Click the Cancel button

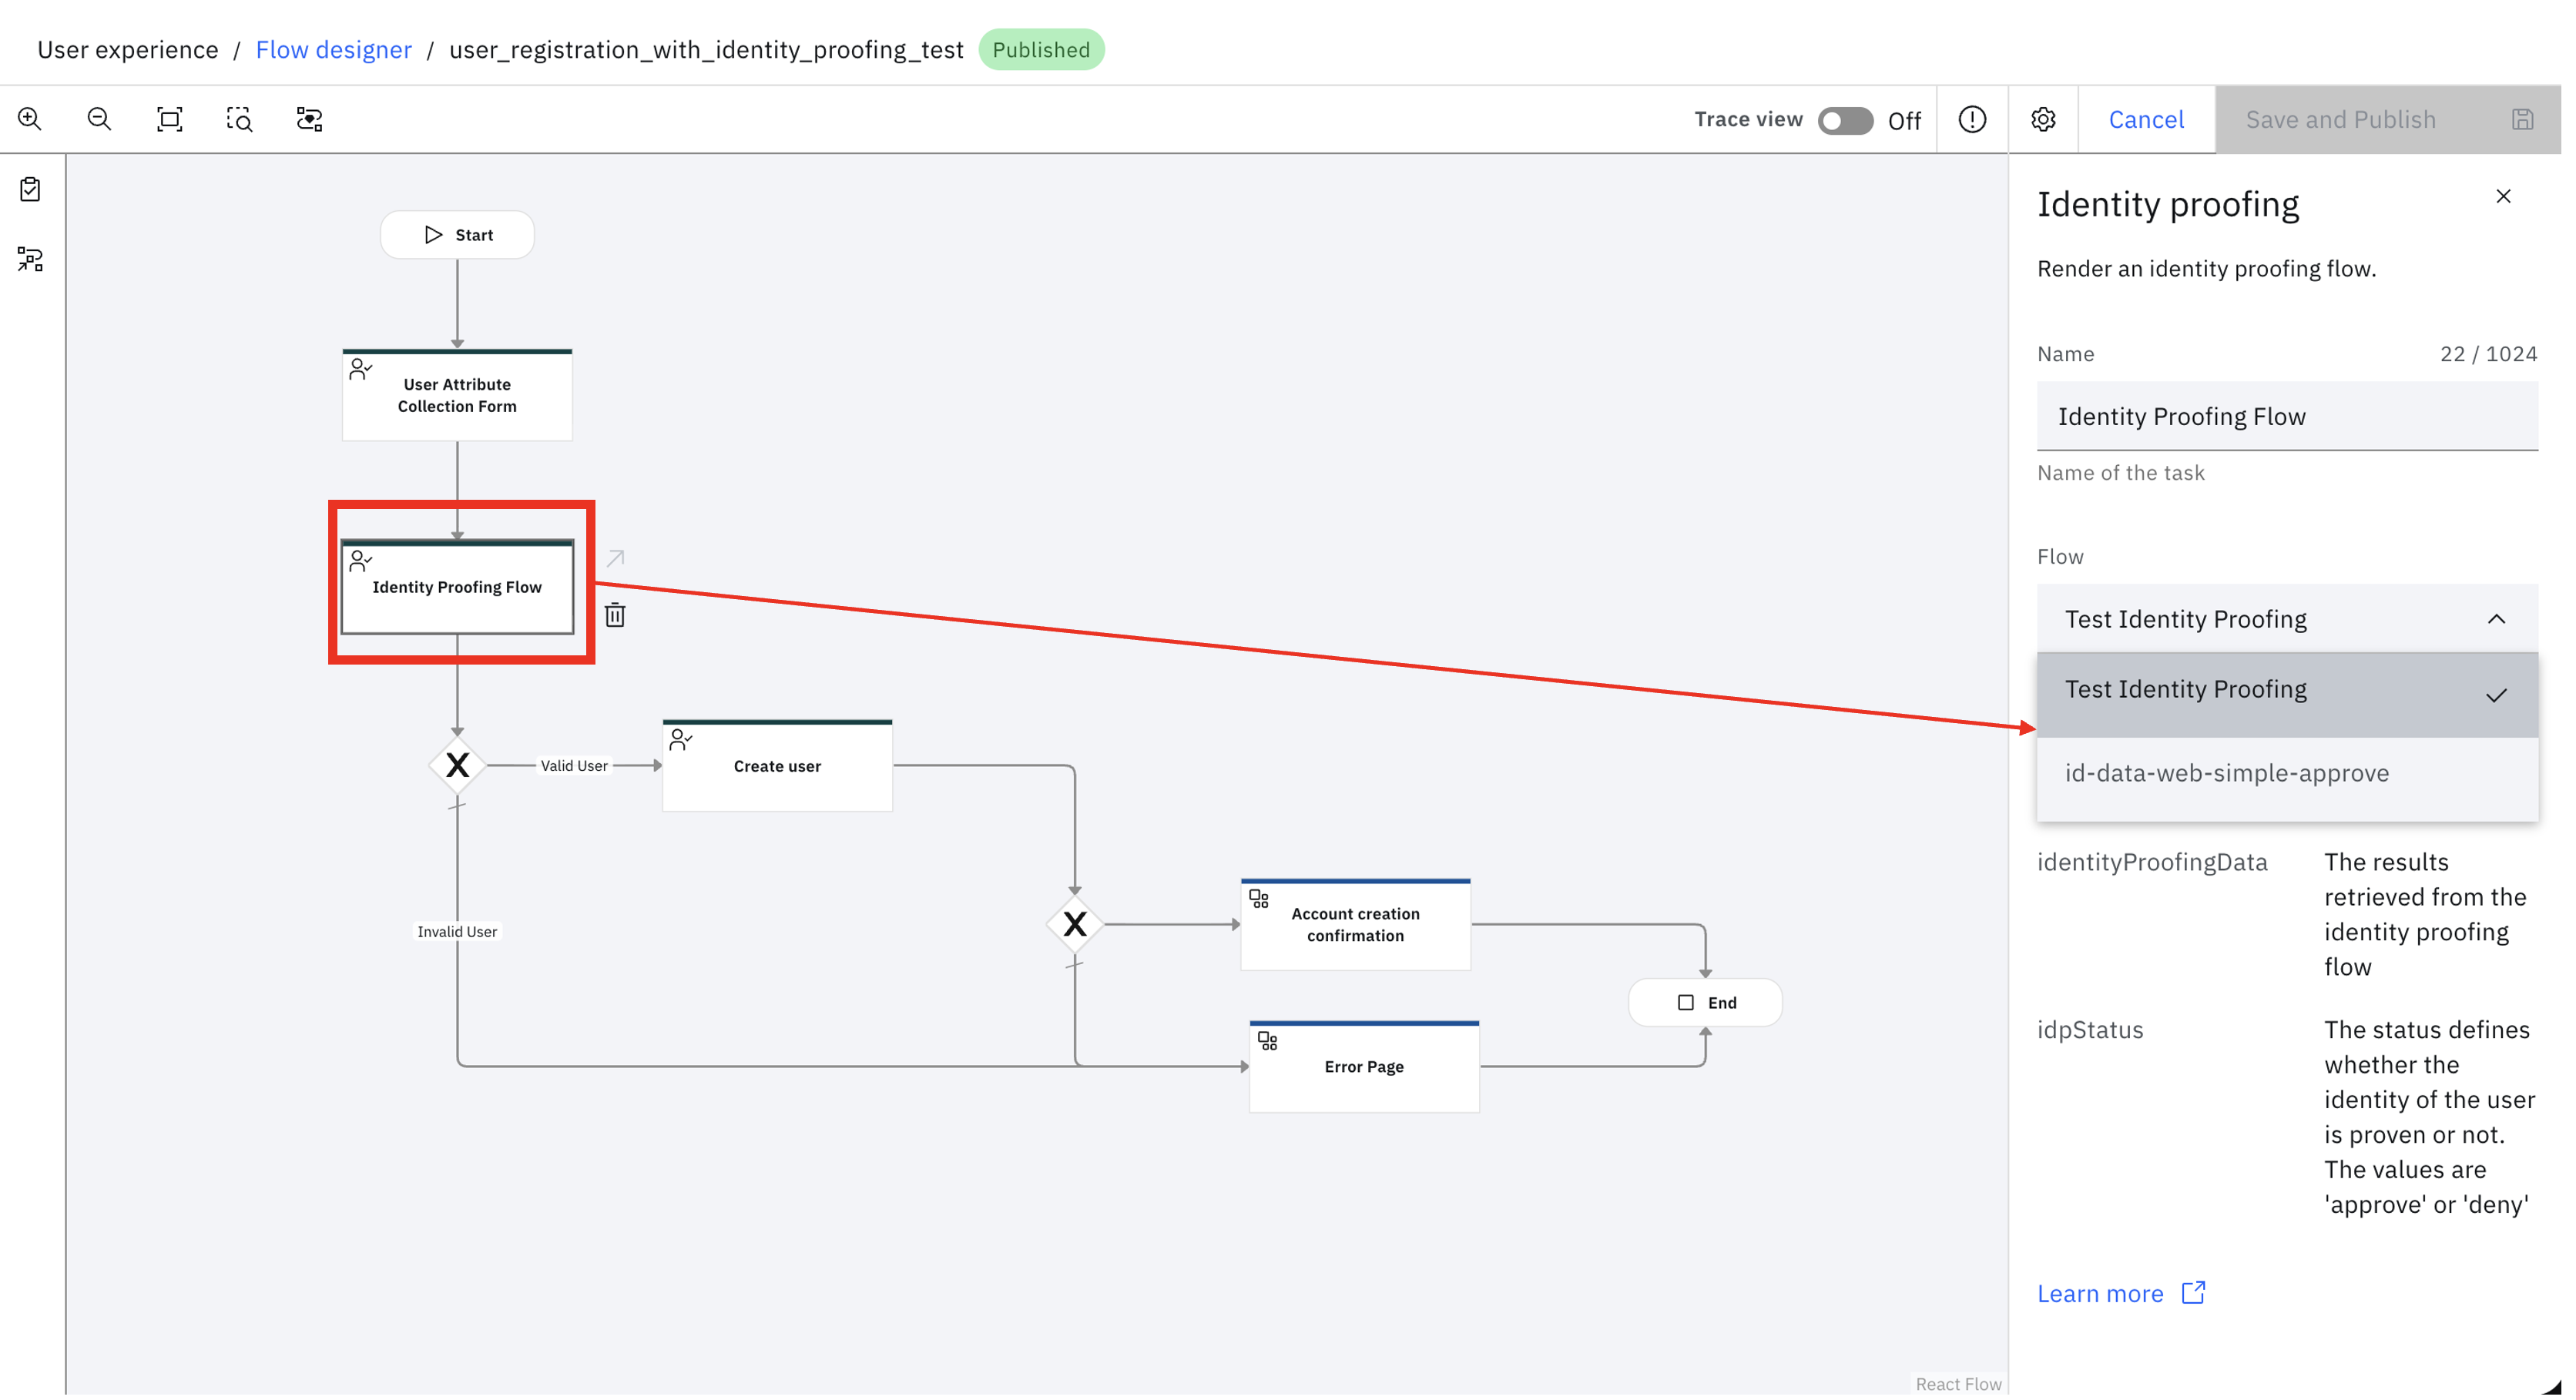click(2146, 120)
